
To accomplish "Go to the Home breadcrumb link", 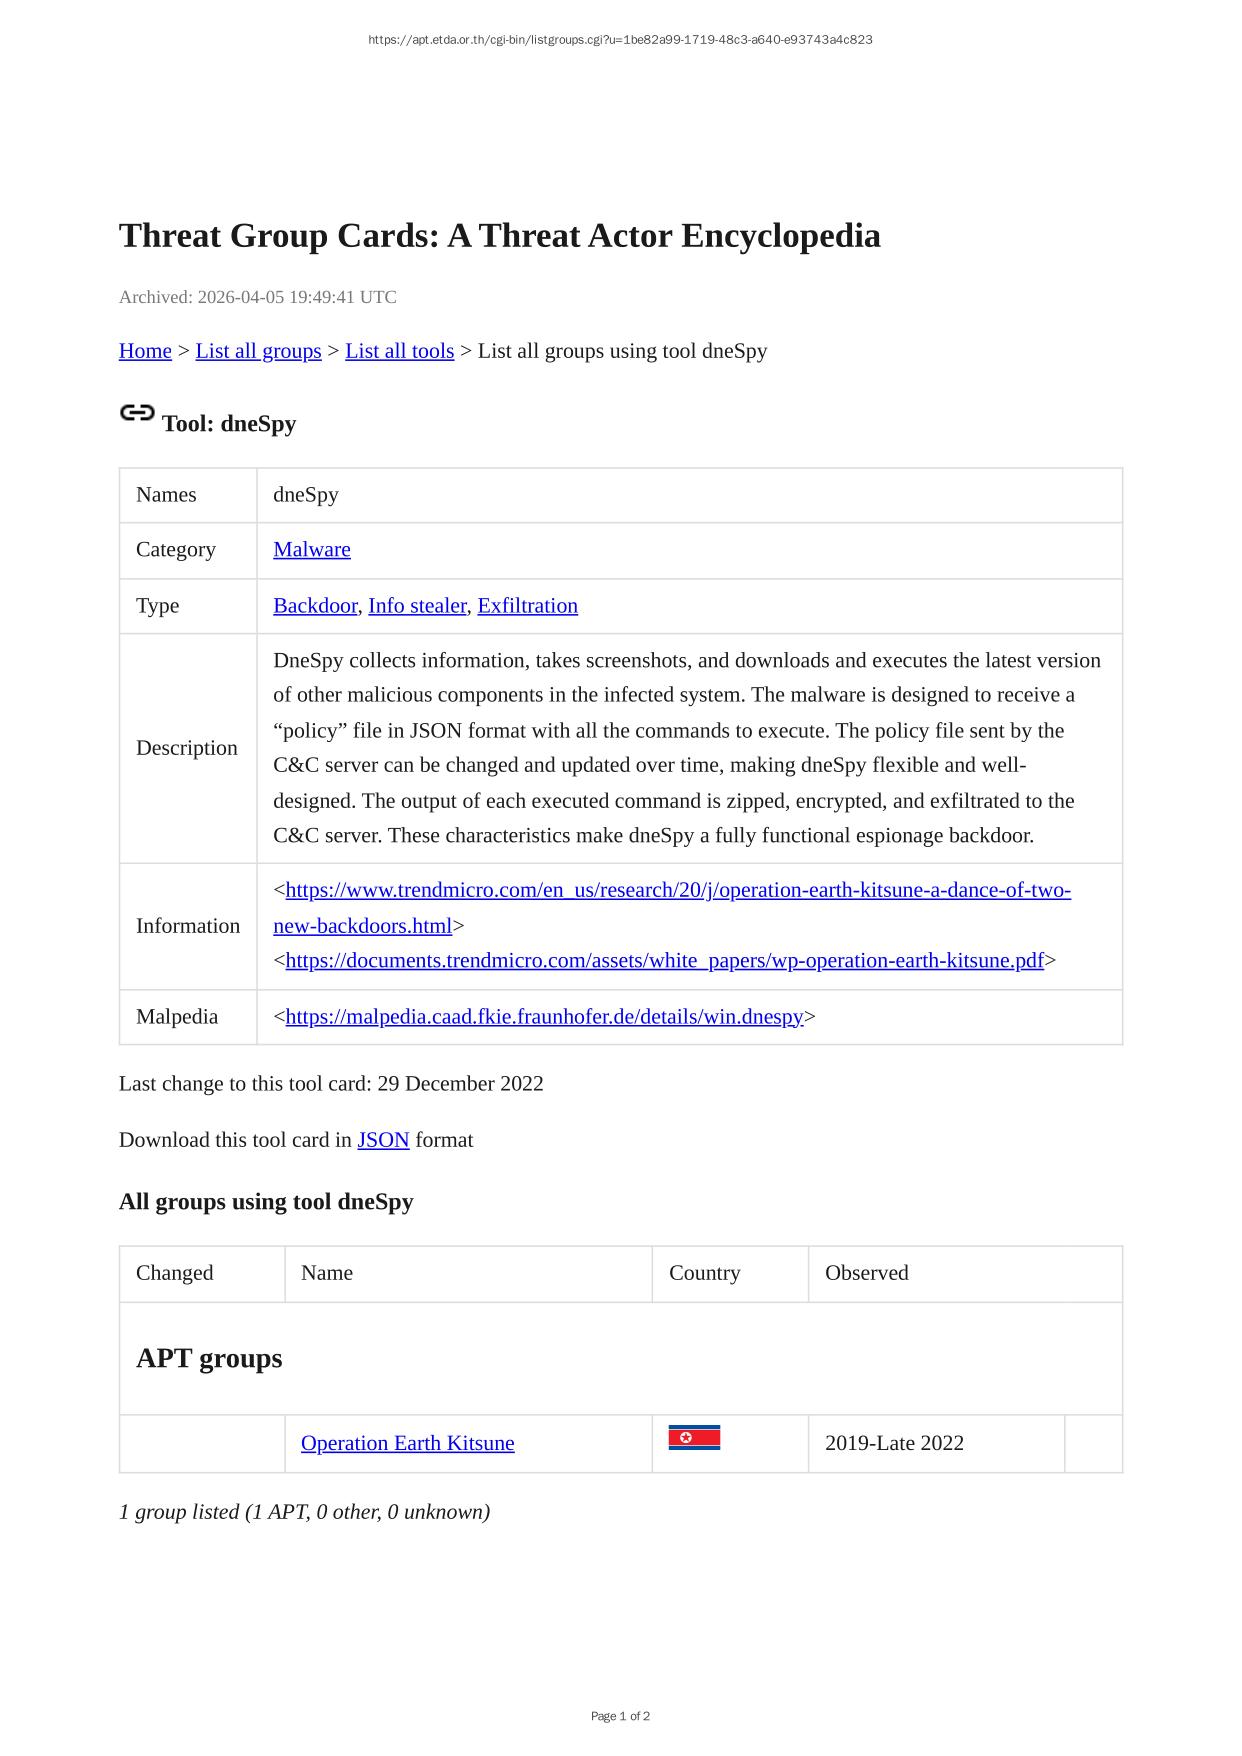I will coord(145,351).
